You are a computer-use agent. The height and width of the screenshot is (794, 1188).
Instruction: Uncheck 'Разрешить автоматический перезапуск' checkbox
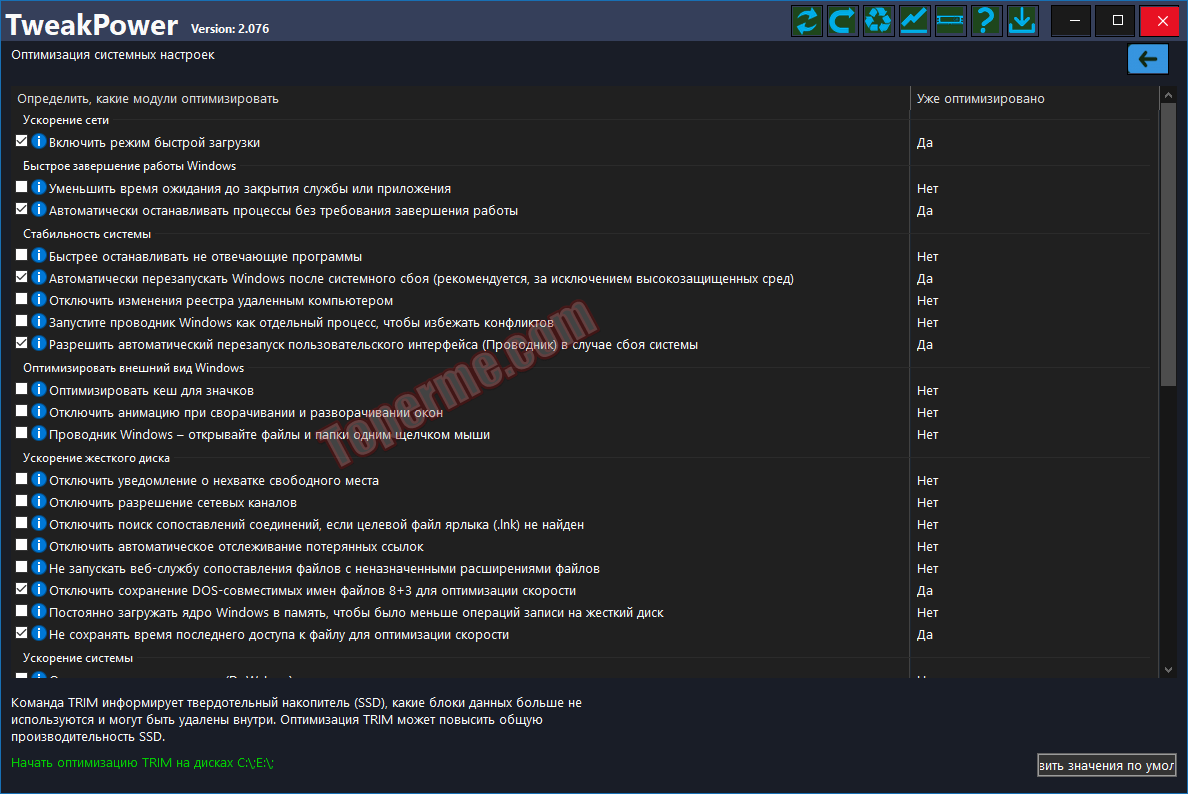point(21,343)
